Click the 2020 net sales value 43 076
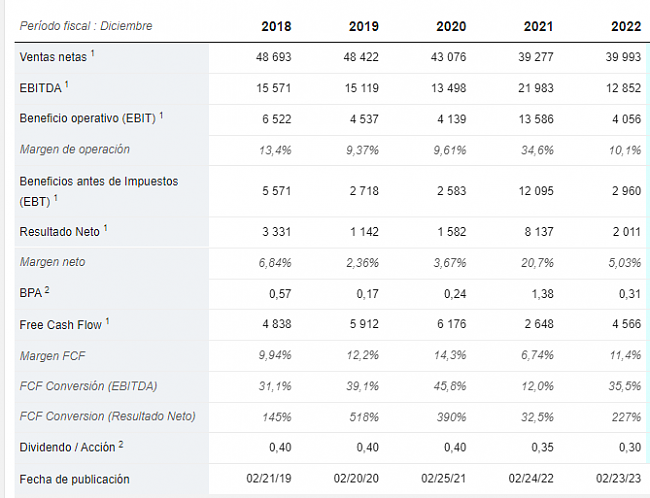 pyautogui.click(x=449, y=57)
